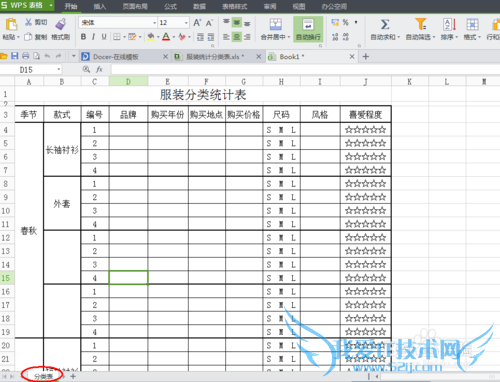Switch to the Docer-在线模板 document tab

[x=115, y=57]
